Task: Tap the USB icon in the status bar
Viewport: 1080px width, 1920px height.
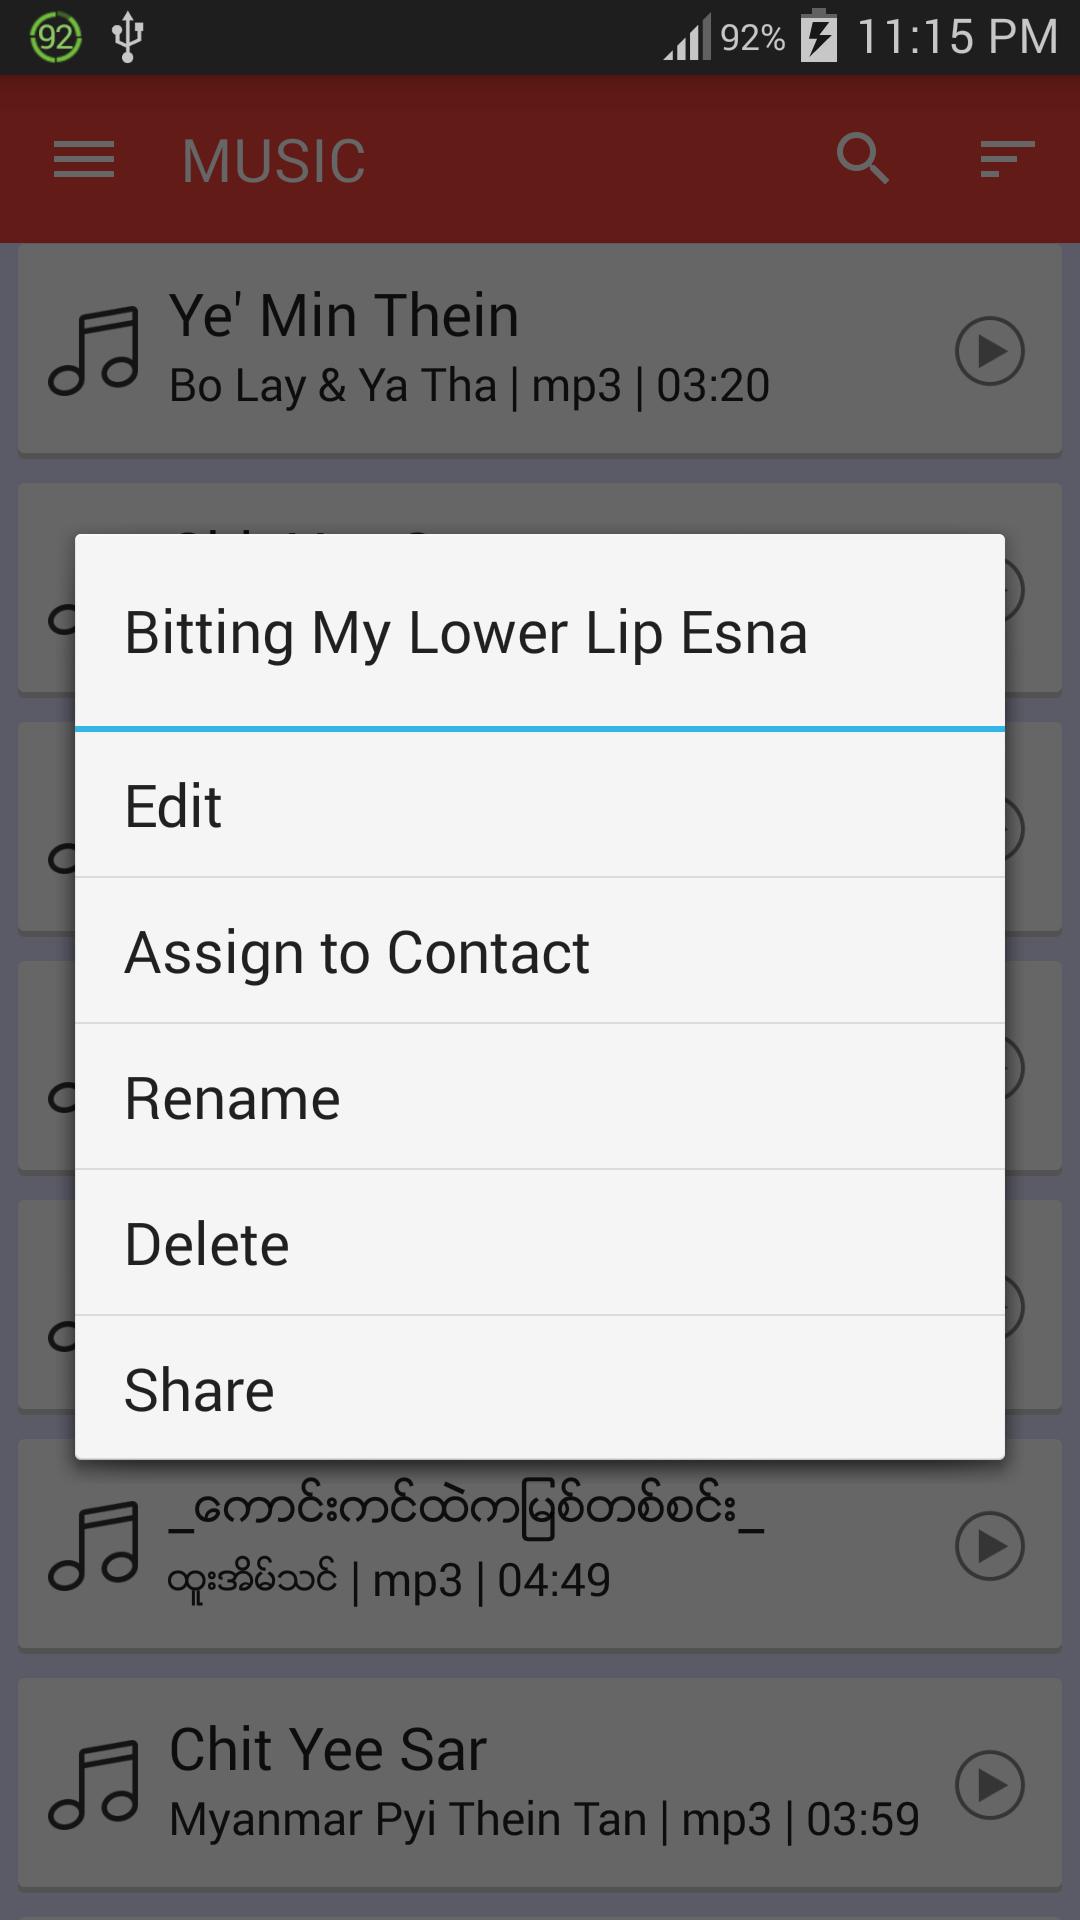Action: click(x=127, y=34)
